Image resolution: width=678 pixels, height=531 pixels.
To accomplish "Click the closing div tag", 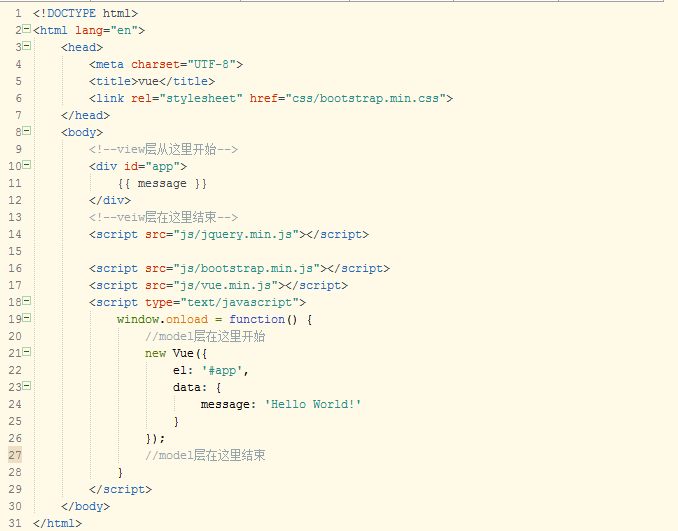I will [x=110, y=200].
